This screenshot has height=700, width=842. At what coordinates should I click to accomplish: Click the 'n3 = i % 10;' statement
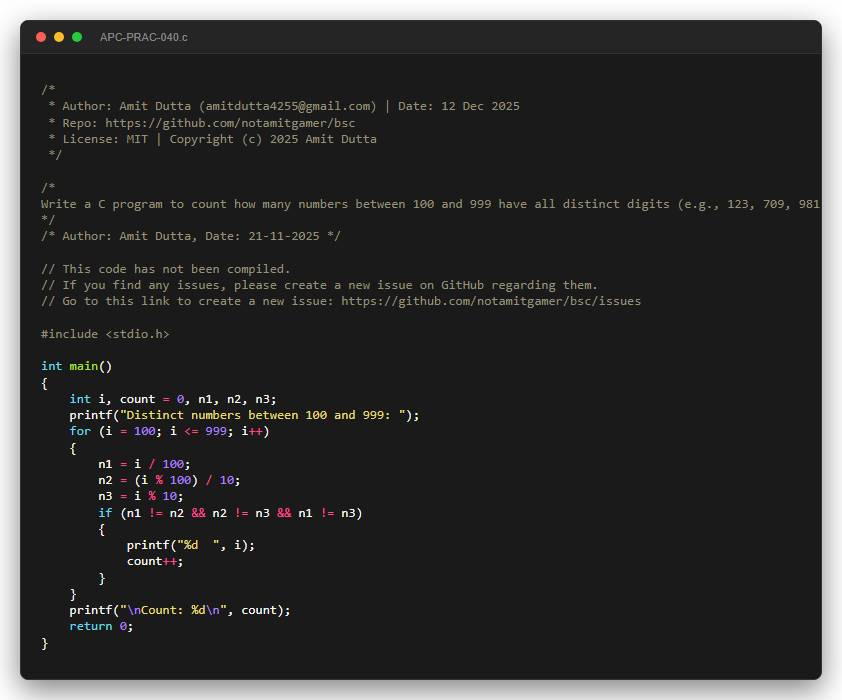[140, 497]
